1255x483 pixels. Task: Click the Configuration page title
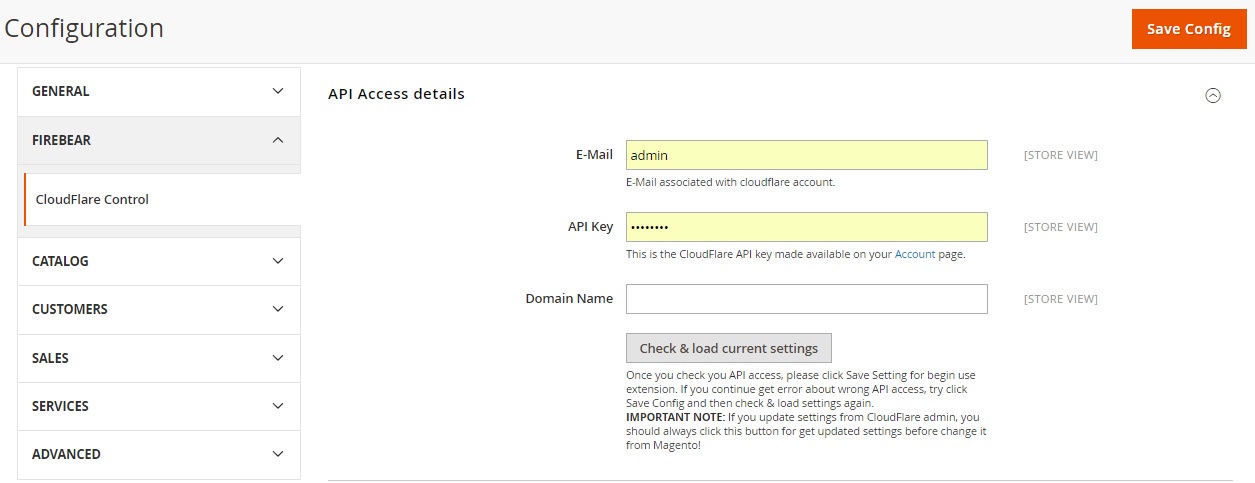click(84, 29)
